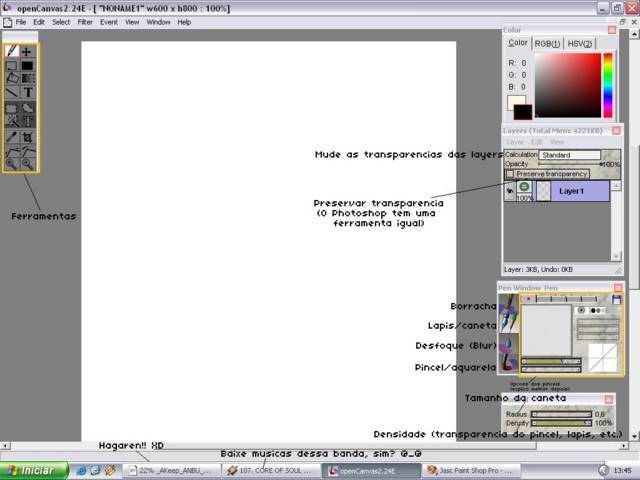
Task: Click Layers list scroll down arrow
Action: (x=616, y=256)
